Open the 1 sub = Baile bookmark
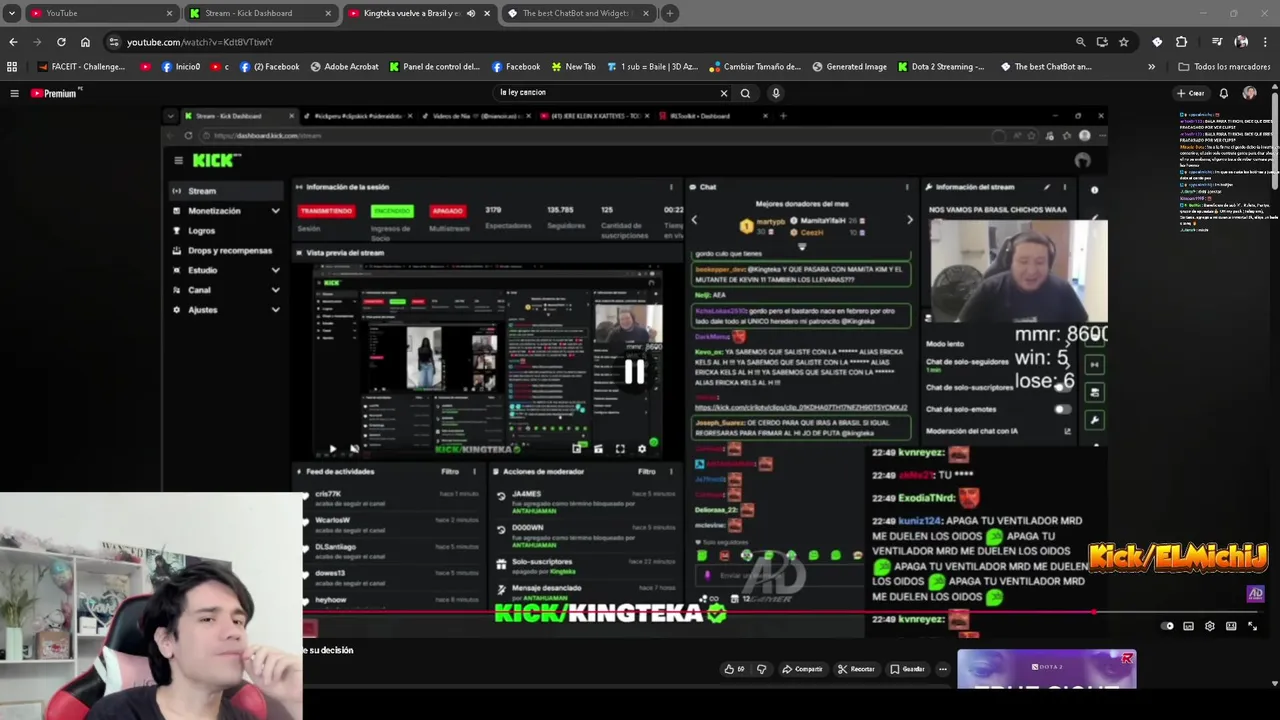Image resolution: width=1280 pixels, height=720 pixels. click(x=651, y=67)
